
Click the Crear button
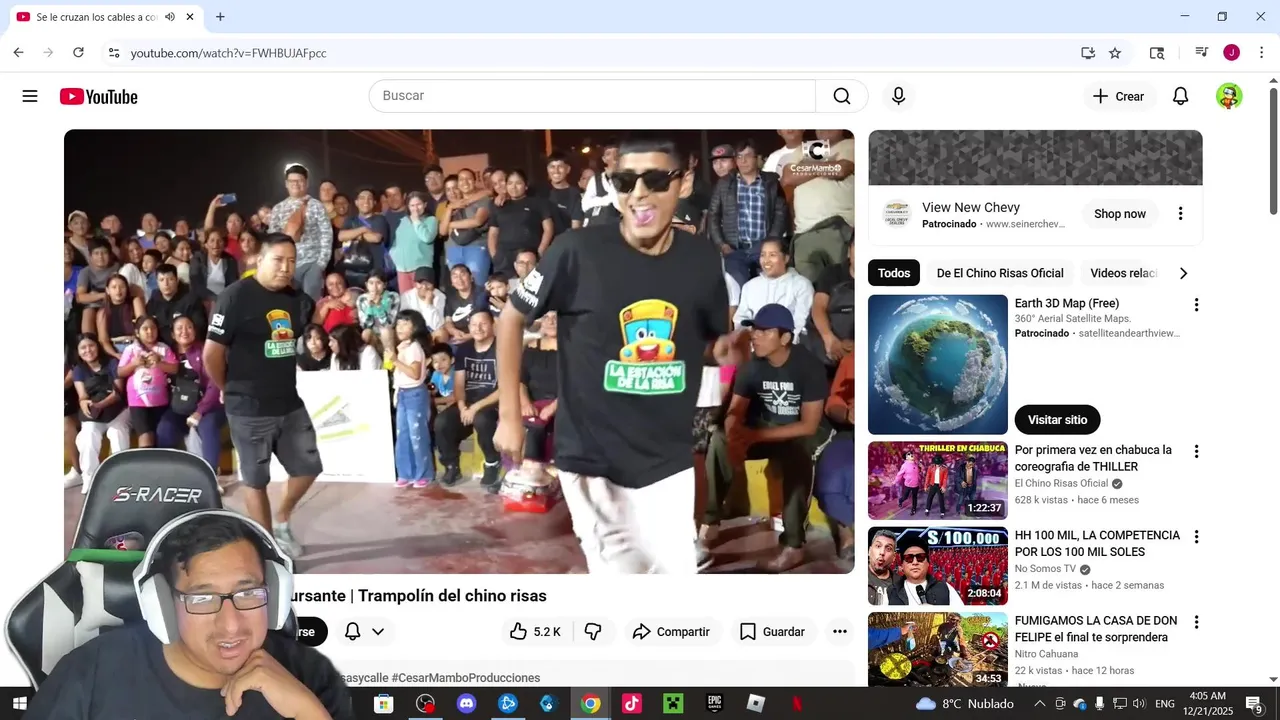pos(1118,96)
